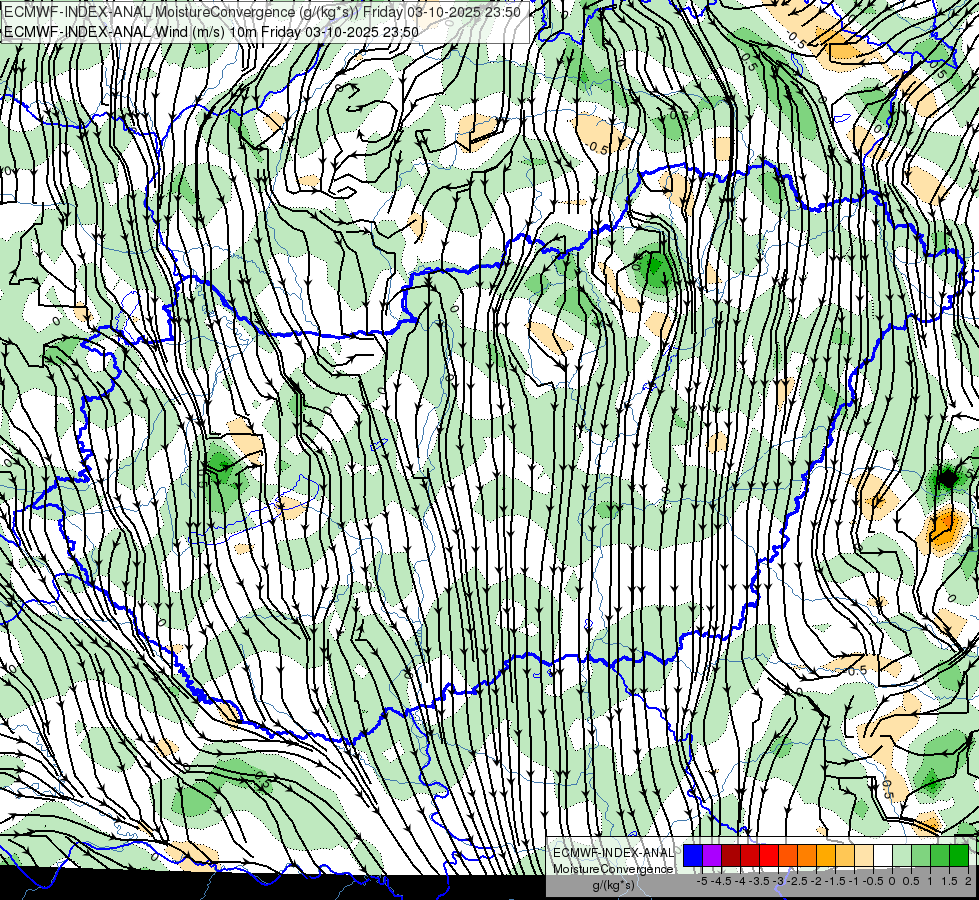Viewport: 979px width, 900px height.
Task: Click the MoistureConvergence title line at top
Action: pyautogui.click(x=262, y=12)
